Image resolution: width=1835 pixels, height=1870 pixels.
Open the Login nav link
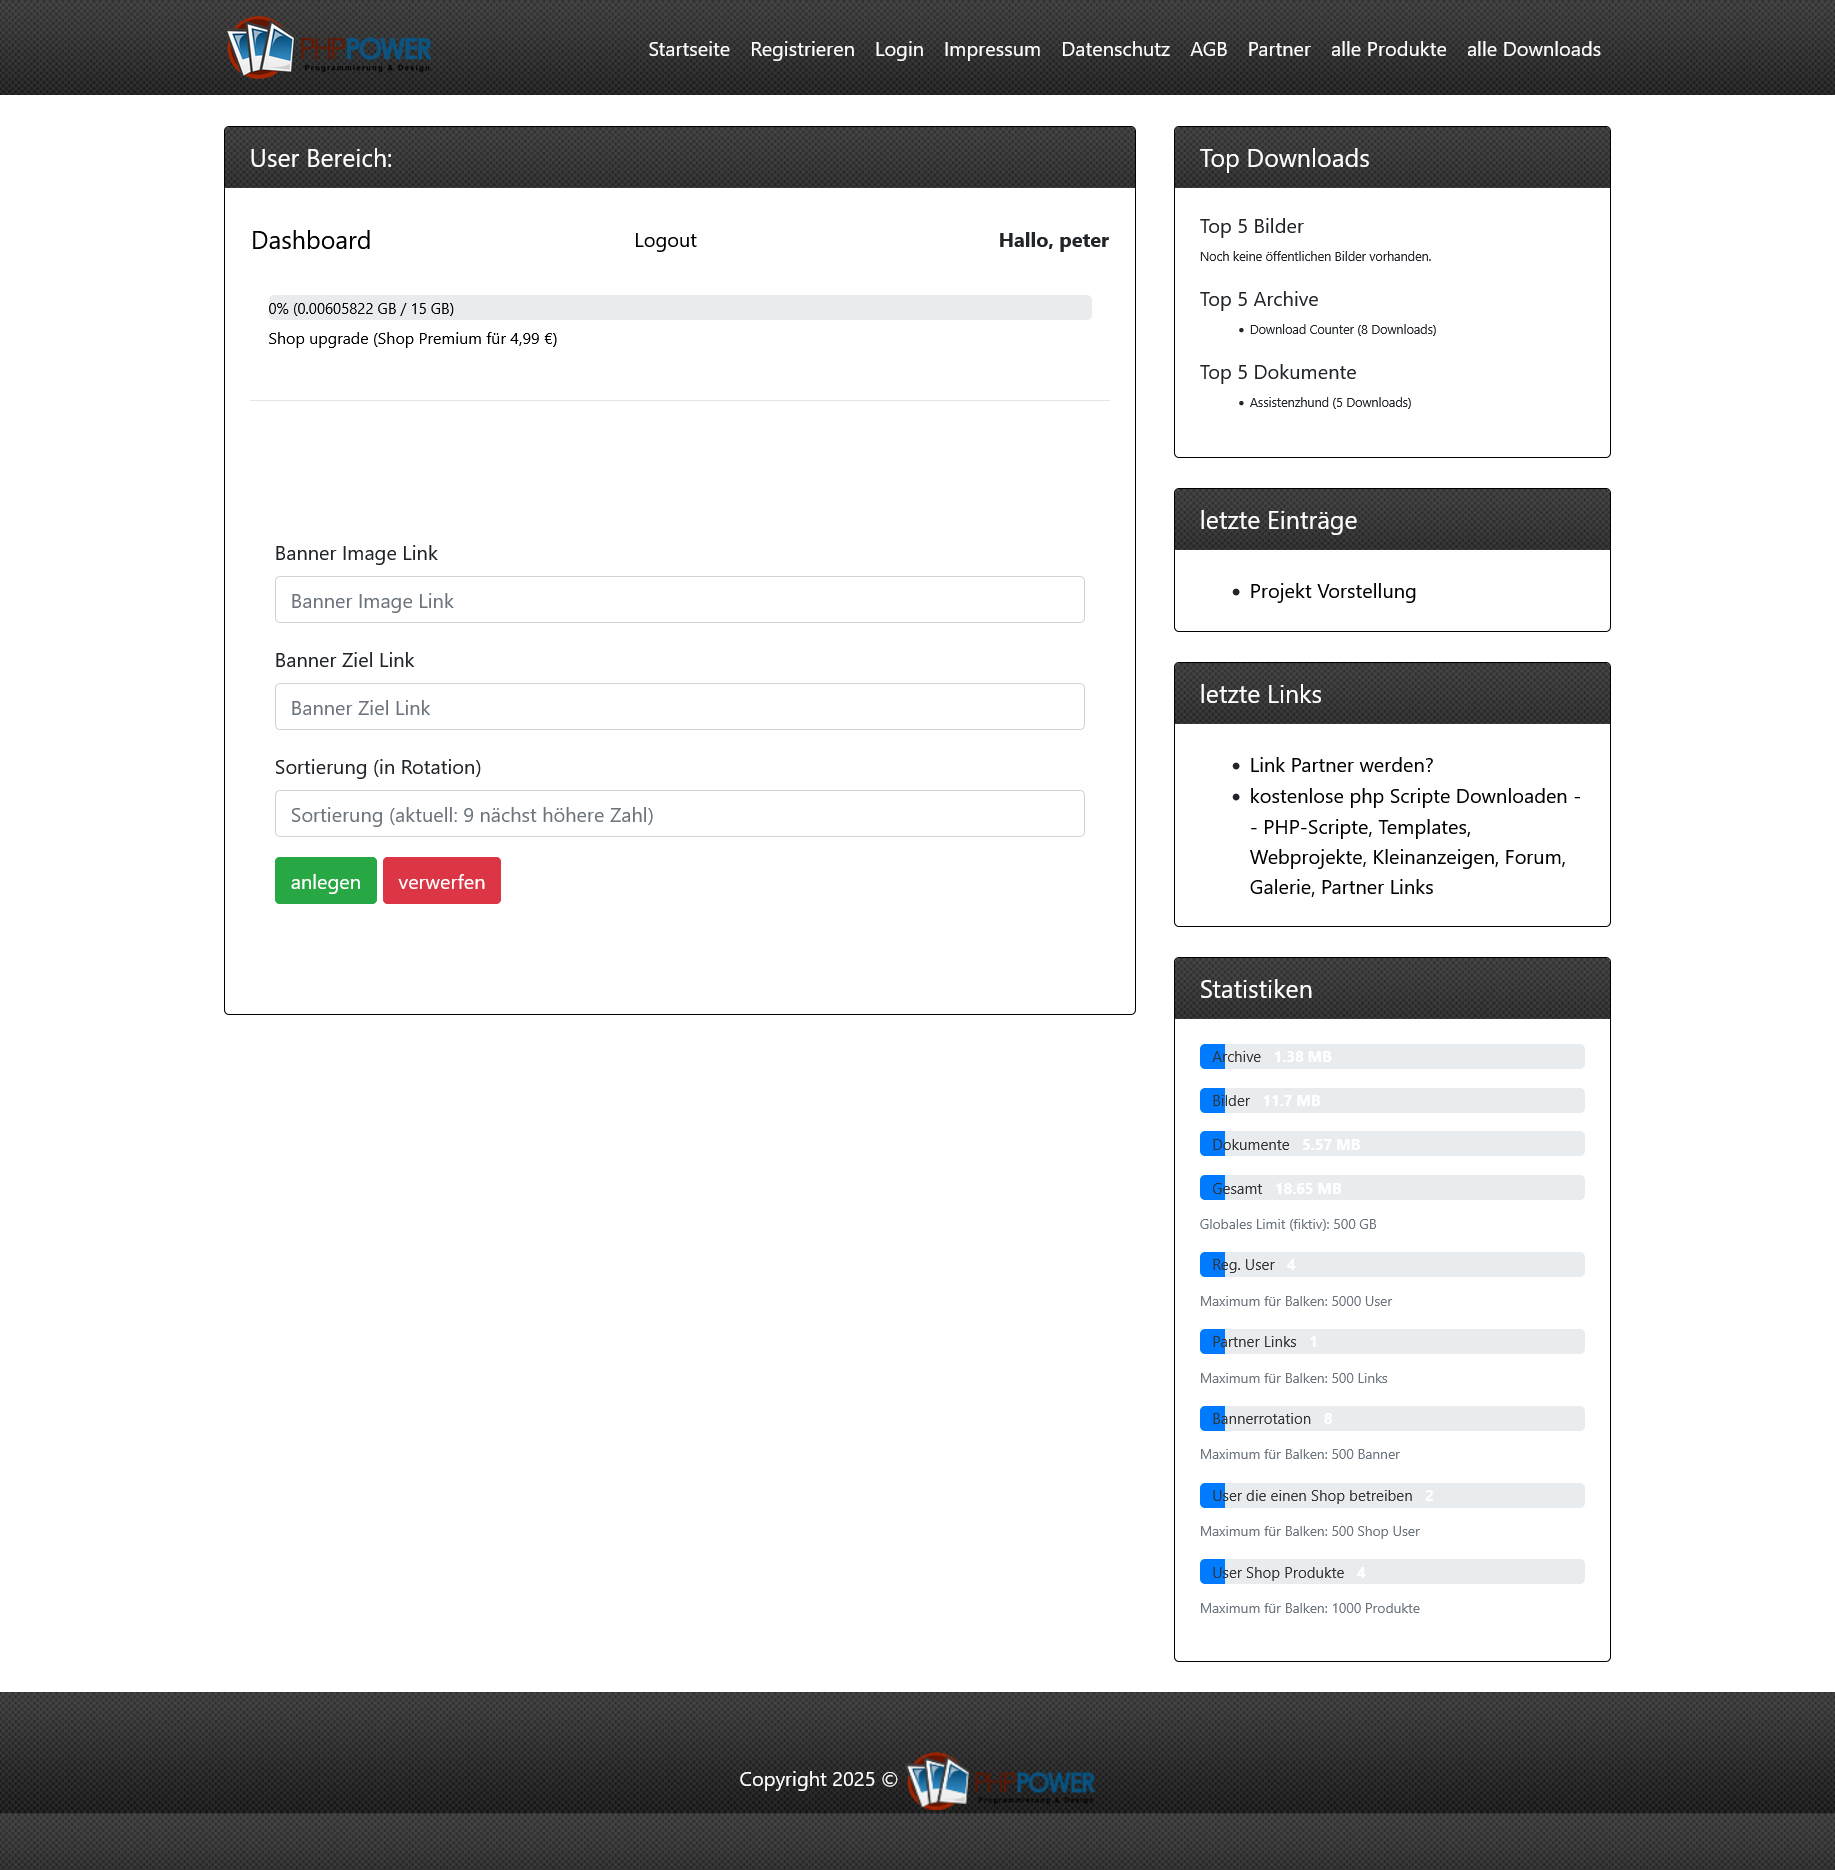click(898, 49)
